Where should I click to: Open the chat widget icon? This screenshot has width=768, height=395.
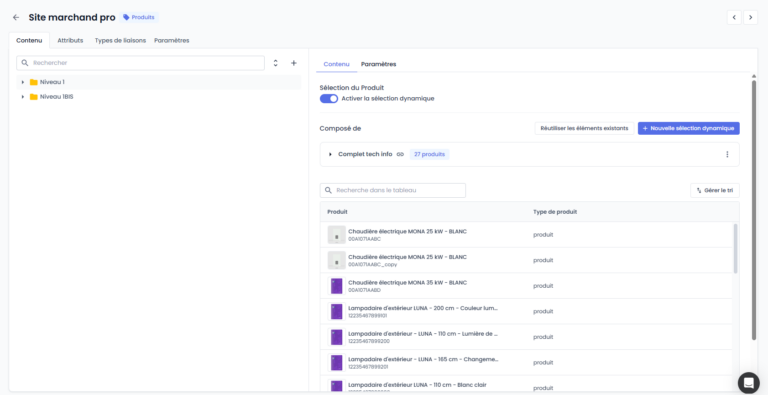tap(748, 383)
